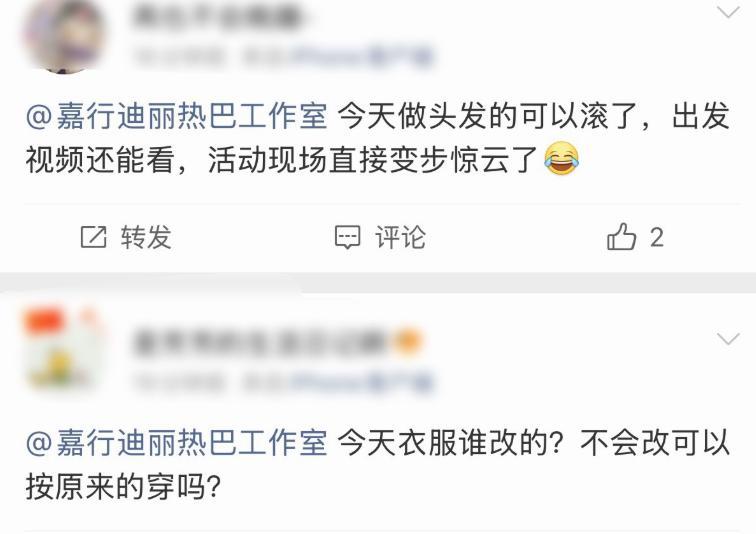Tap the orange badge beside second username
The width and height of the screenshot is (756, 534).
click(x=408, y=341)
